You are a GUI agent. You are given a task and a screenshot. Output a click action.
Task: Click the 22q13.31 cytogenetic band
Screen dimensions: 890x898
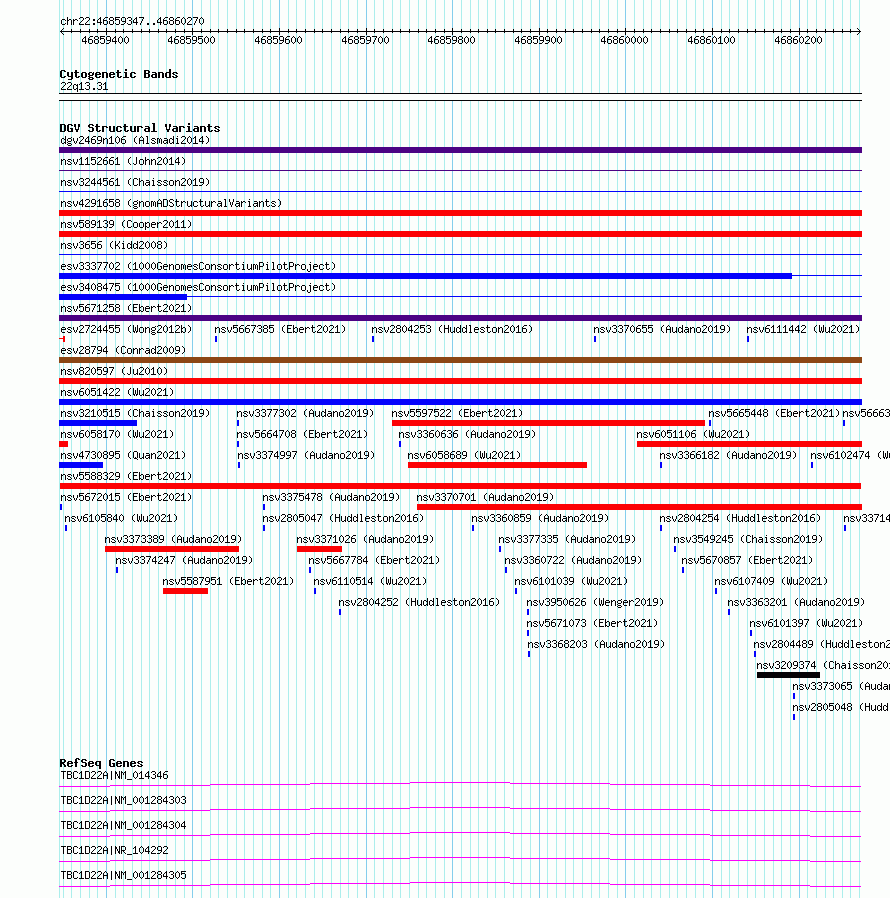click(x=460, y=97)
